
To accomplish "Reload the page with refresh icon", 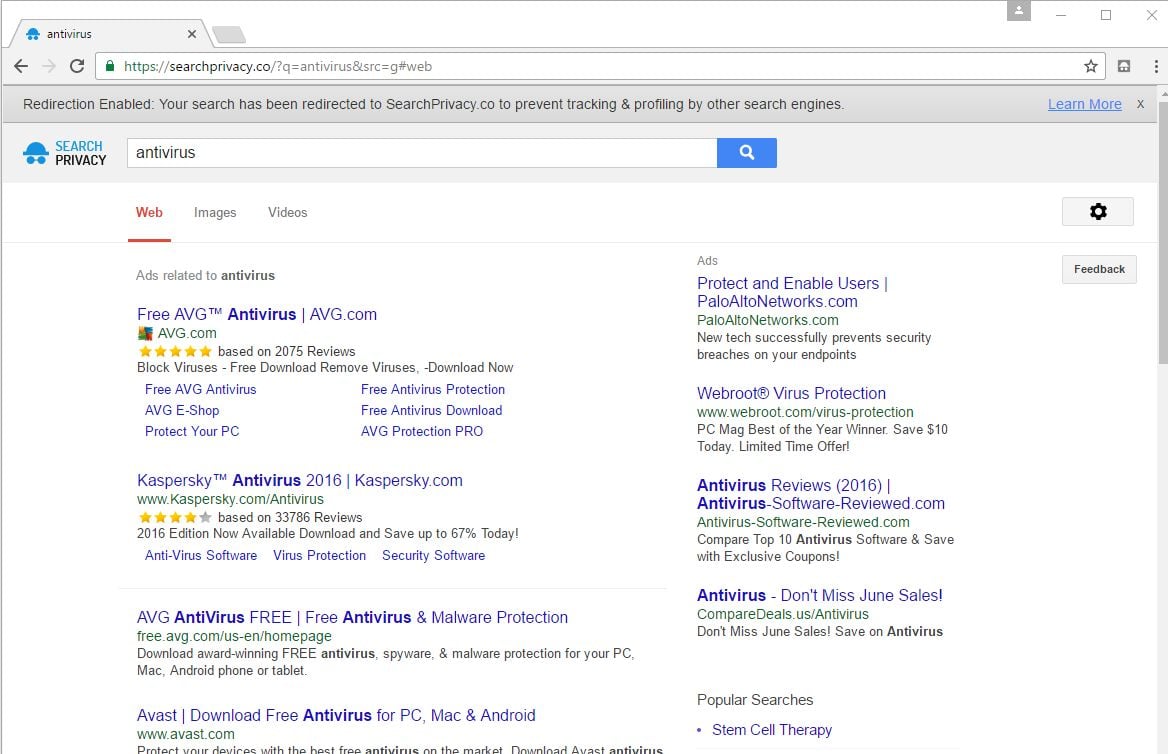I will (x=77, y=66).
